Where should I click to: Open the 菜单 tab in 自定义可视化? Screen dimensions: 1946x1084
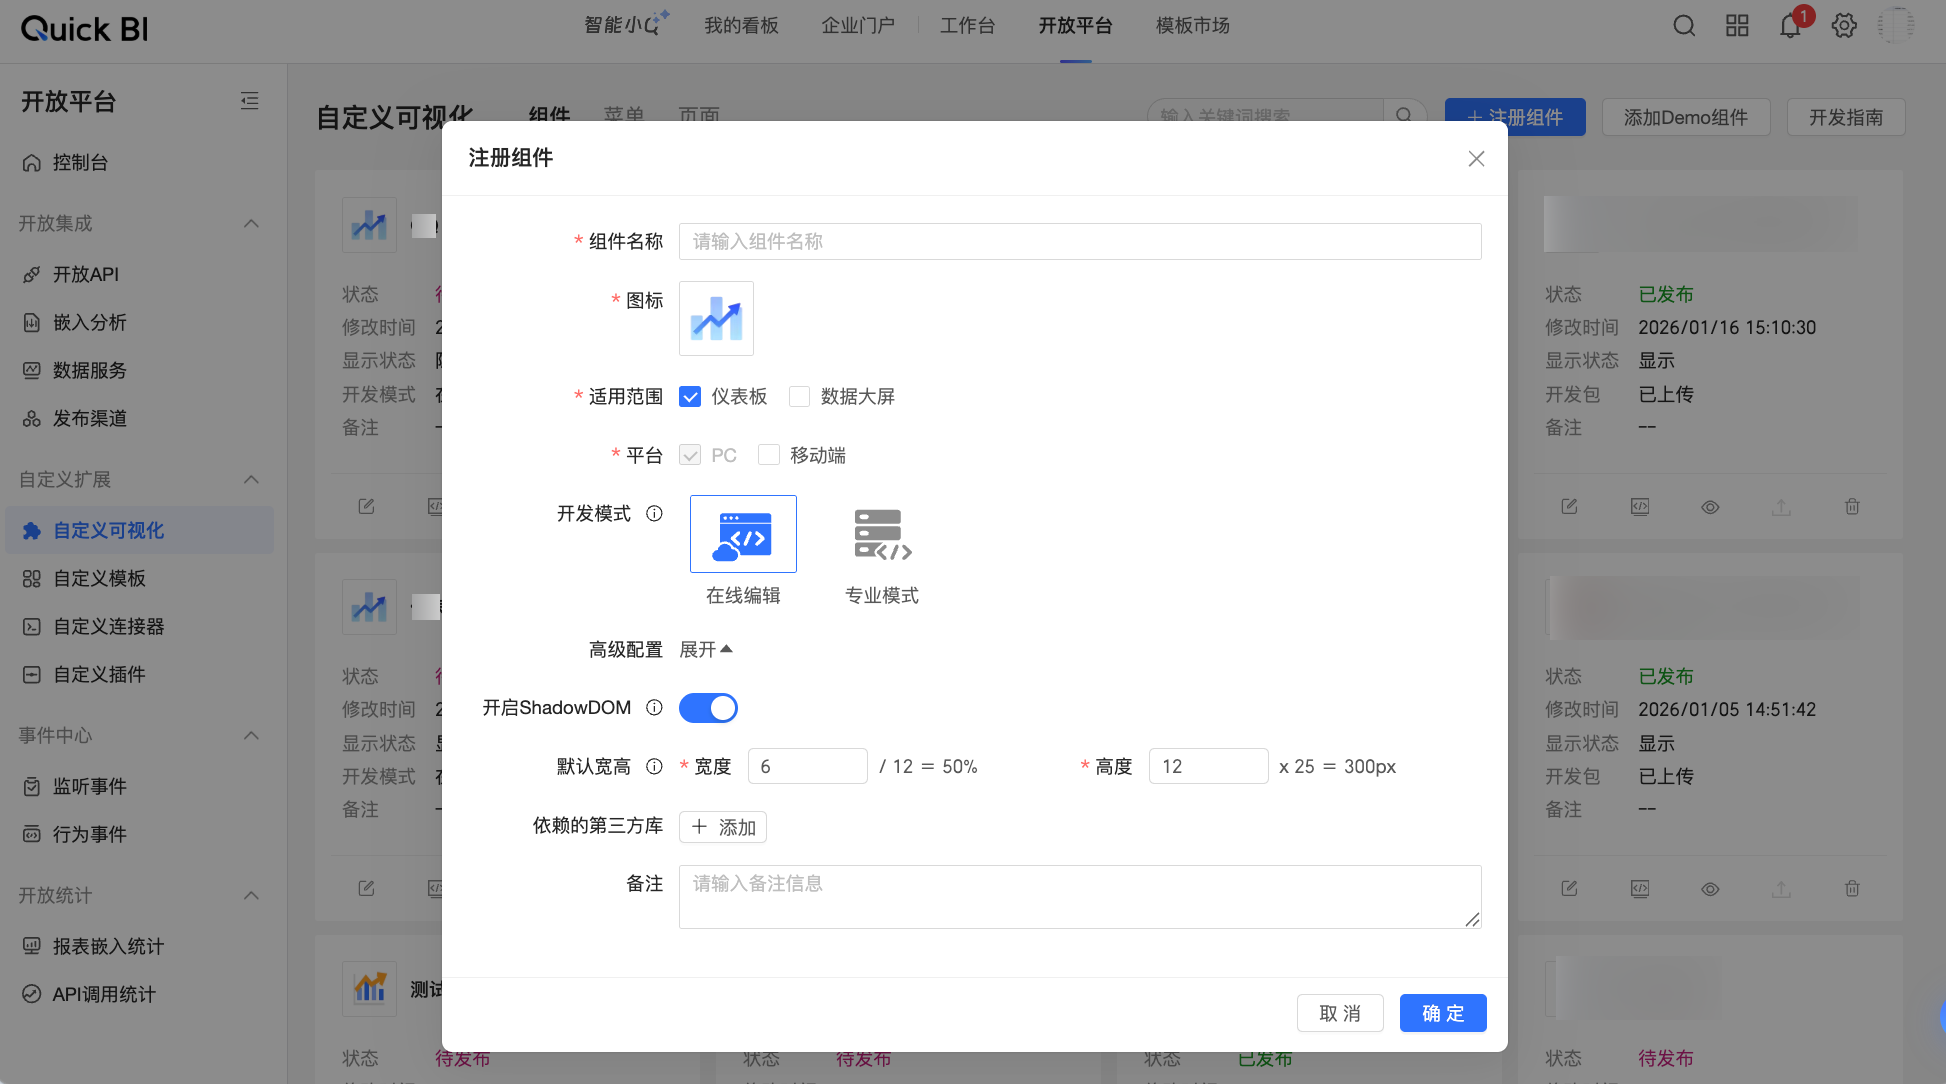point(622,115)
